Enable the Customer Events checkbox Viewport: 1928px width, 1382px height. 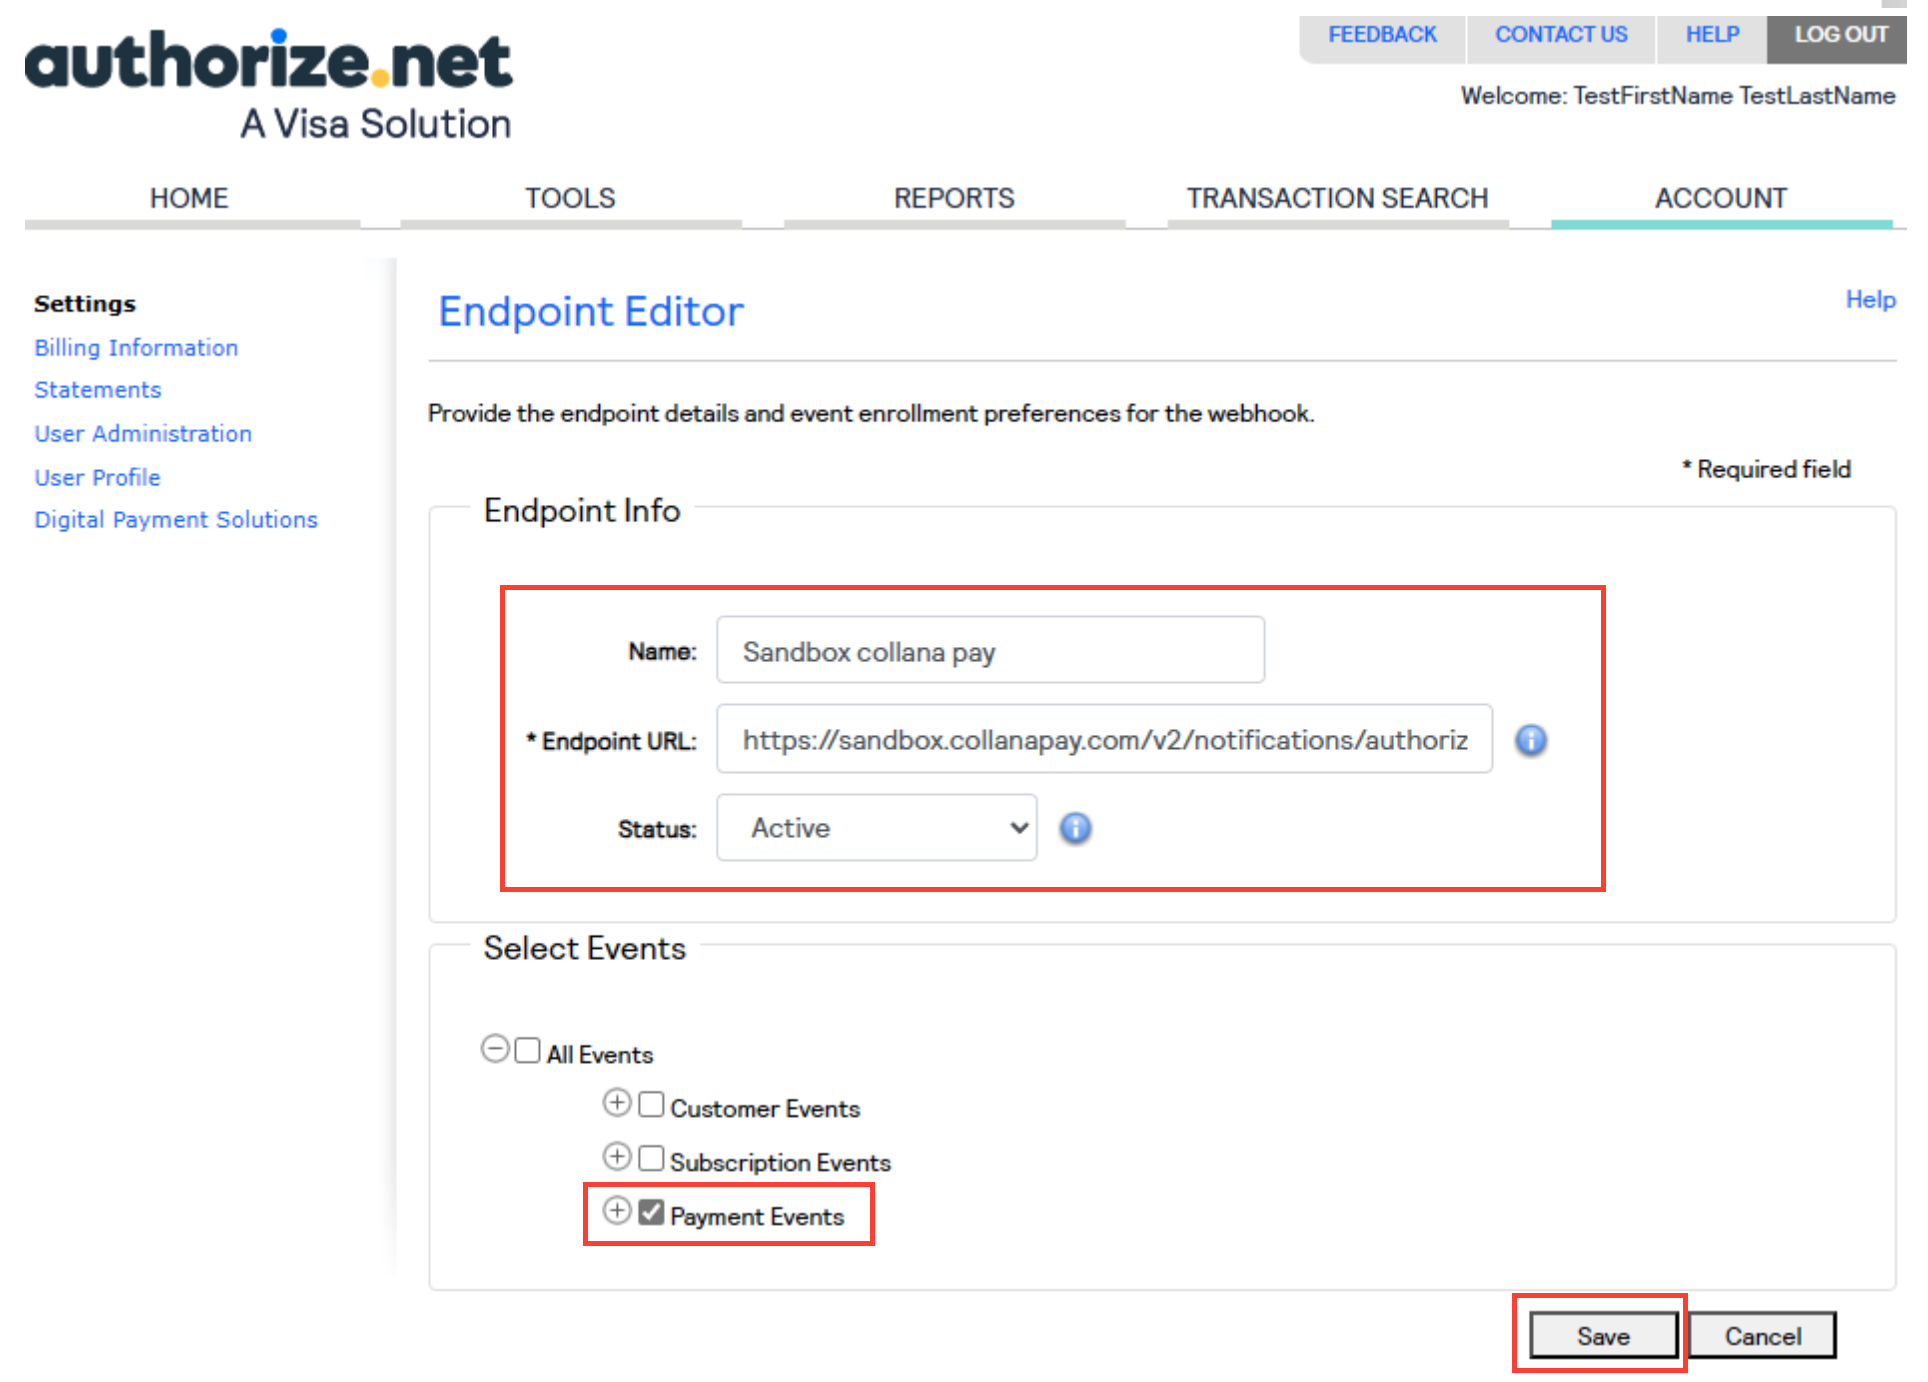tap(651, 1104)
